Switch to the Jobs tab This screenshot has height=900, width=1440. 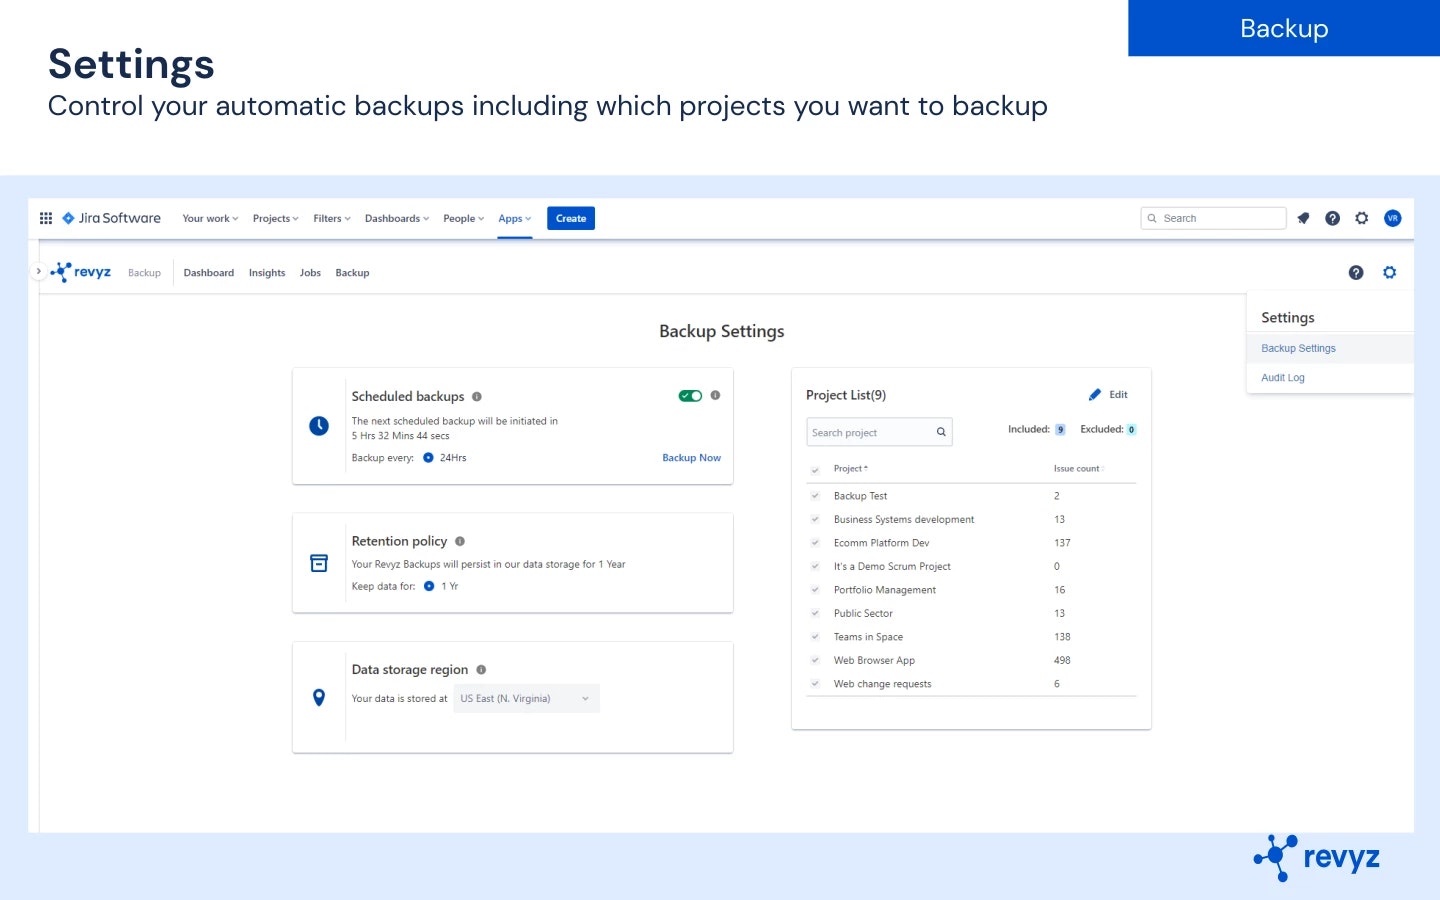310,273
